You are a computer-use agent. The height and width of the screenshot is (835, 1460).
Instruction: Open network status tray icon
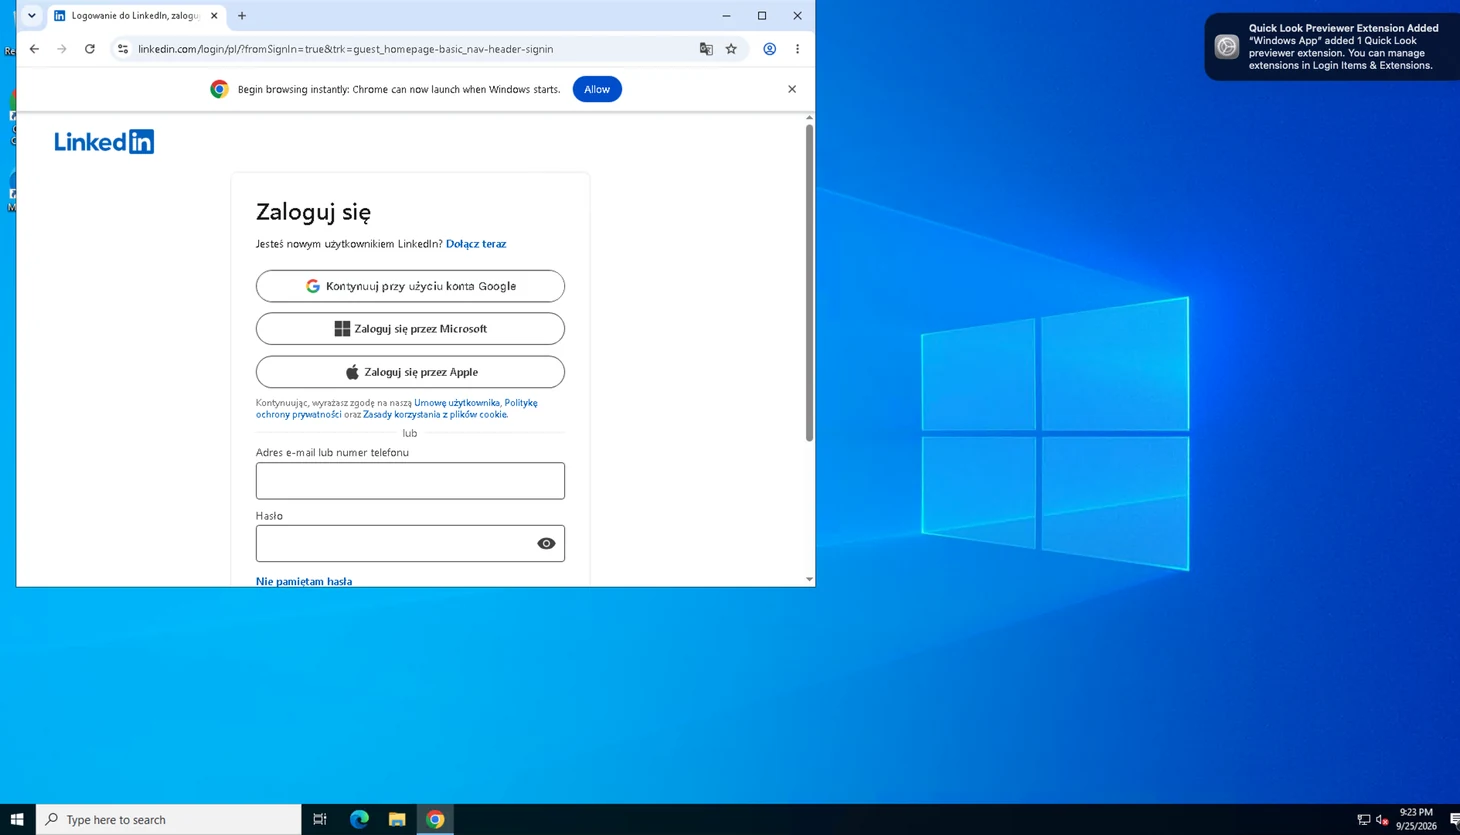[x=1363, y=820]
